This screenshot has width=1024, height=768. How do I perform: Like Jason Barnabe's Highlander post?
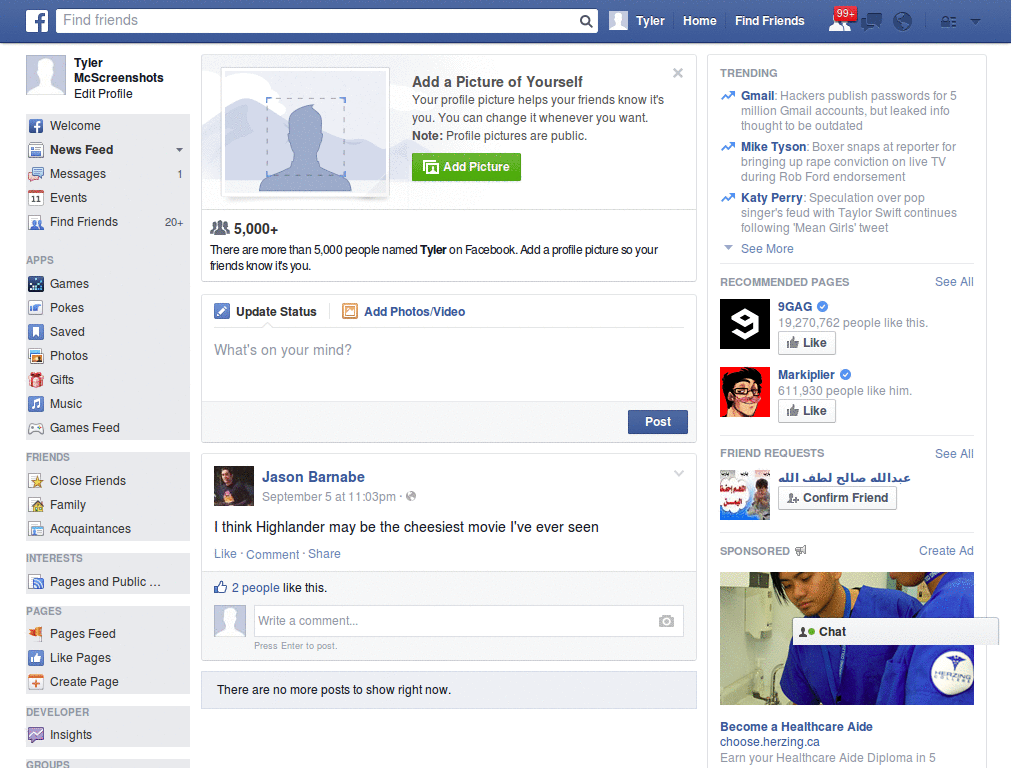point(225,554)
